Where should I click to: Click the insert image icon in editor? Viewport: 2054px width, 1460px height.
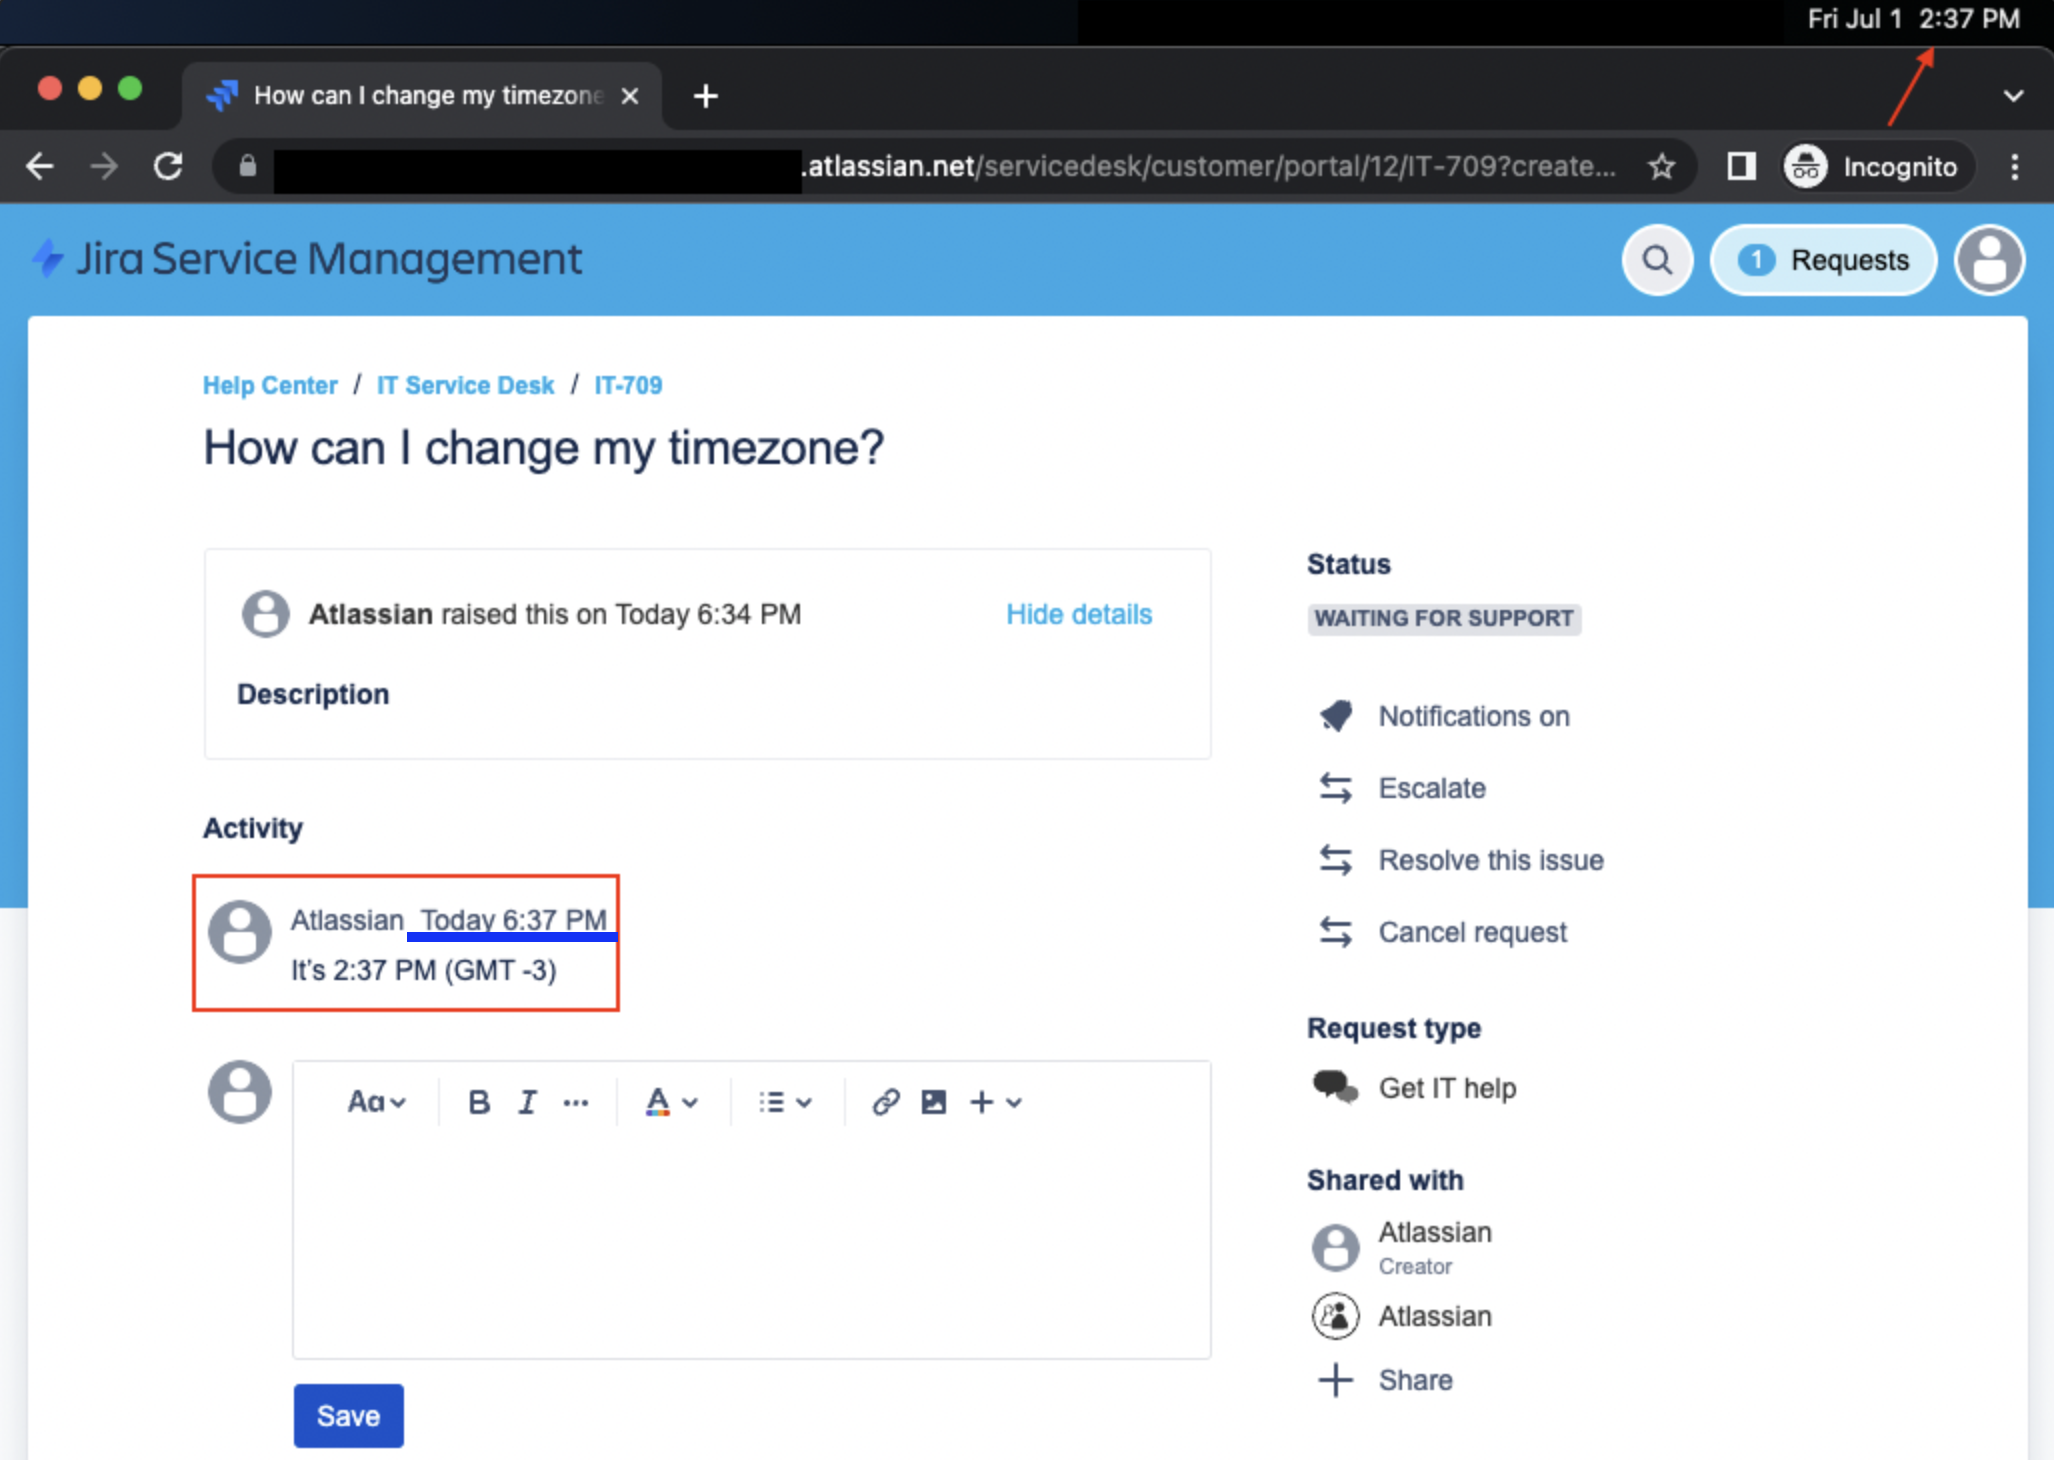click(933, 1102)
